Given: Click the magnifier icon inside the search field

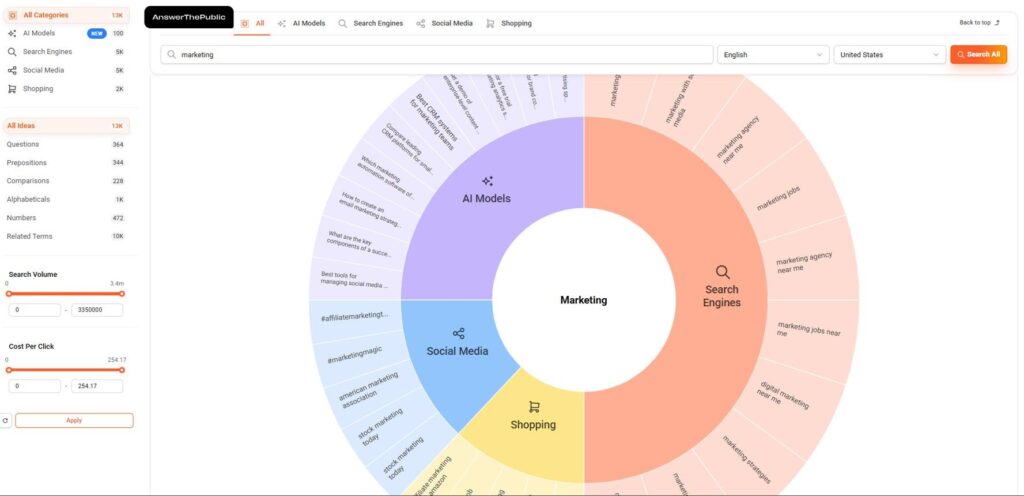Looking at the screenshot, I should coord(172,55).
